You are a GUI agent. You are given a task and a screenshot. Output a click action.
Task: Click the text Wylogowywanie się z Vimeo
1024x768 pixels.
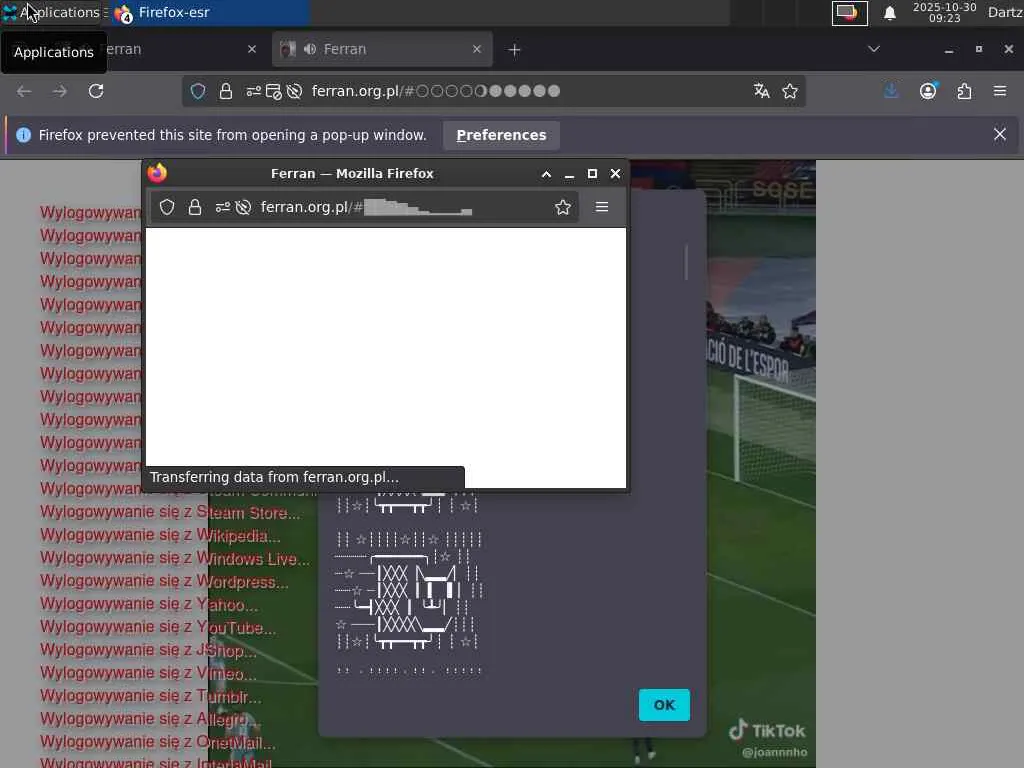click(148, 673)
